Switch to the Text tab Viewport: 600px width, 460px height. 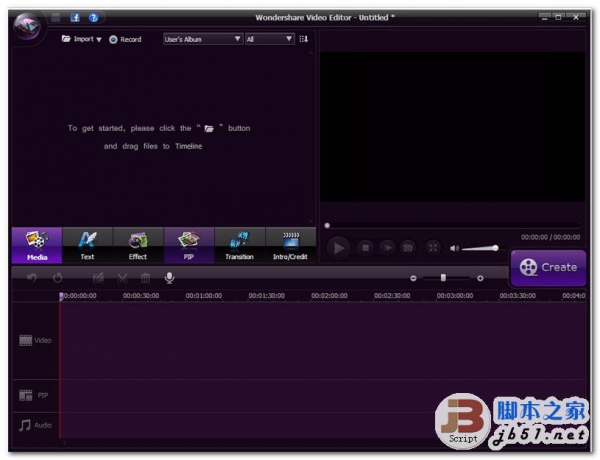(x=87, y=245)
